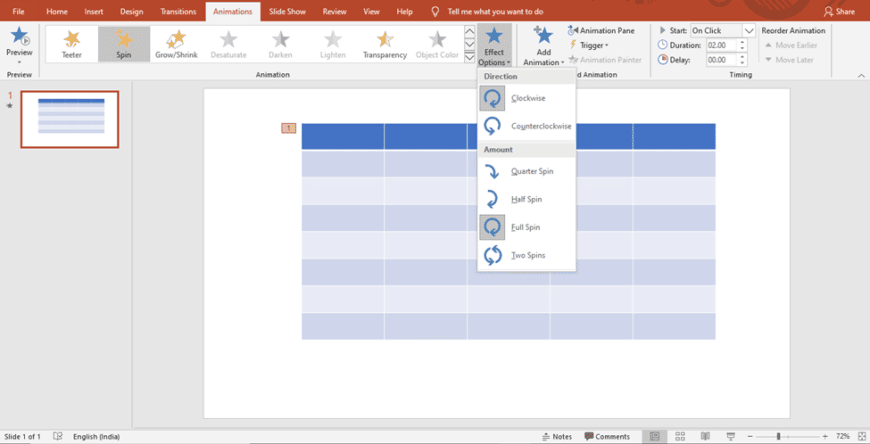Switch to the Transitions tab
The image size is (870, 444).
point(178,11)
